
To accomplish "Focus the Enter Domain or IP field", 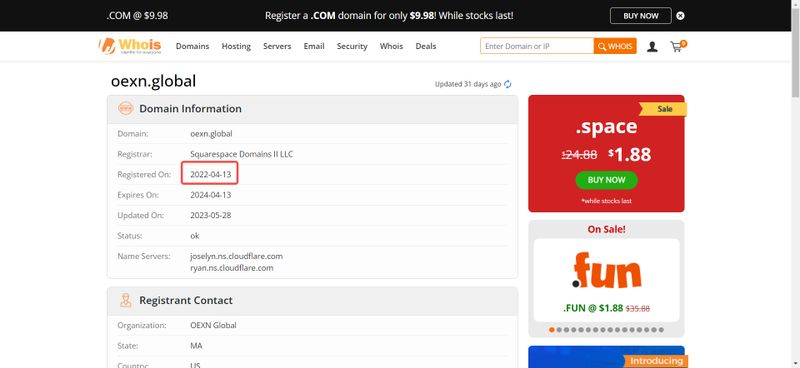I will [x=537, y=46].
